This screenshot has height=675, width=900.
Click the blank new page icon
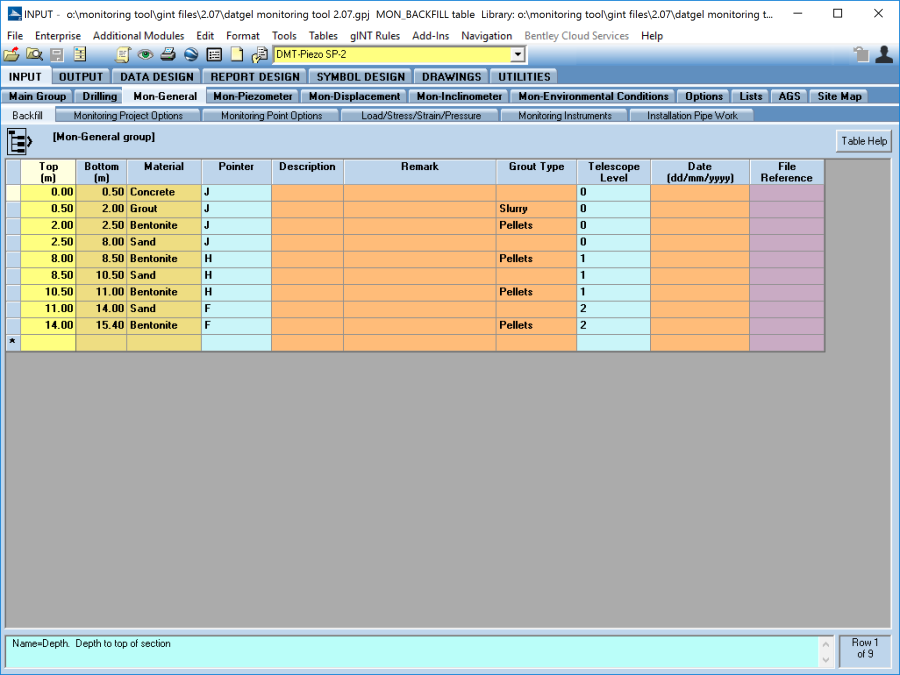(x=237, y=55)
